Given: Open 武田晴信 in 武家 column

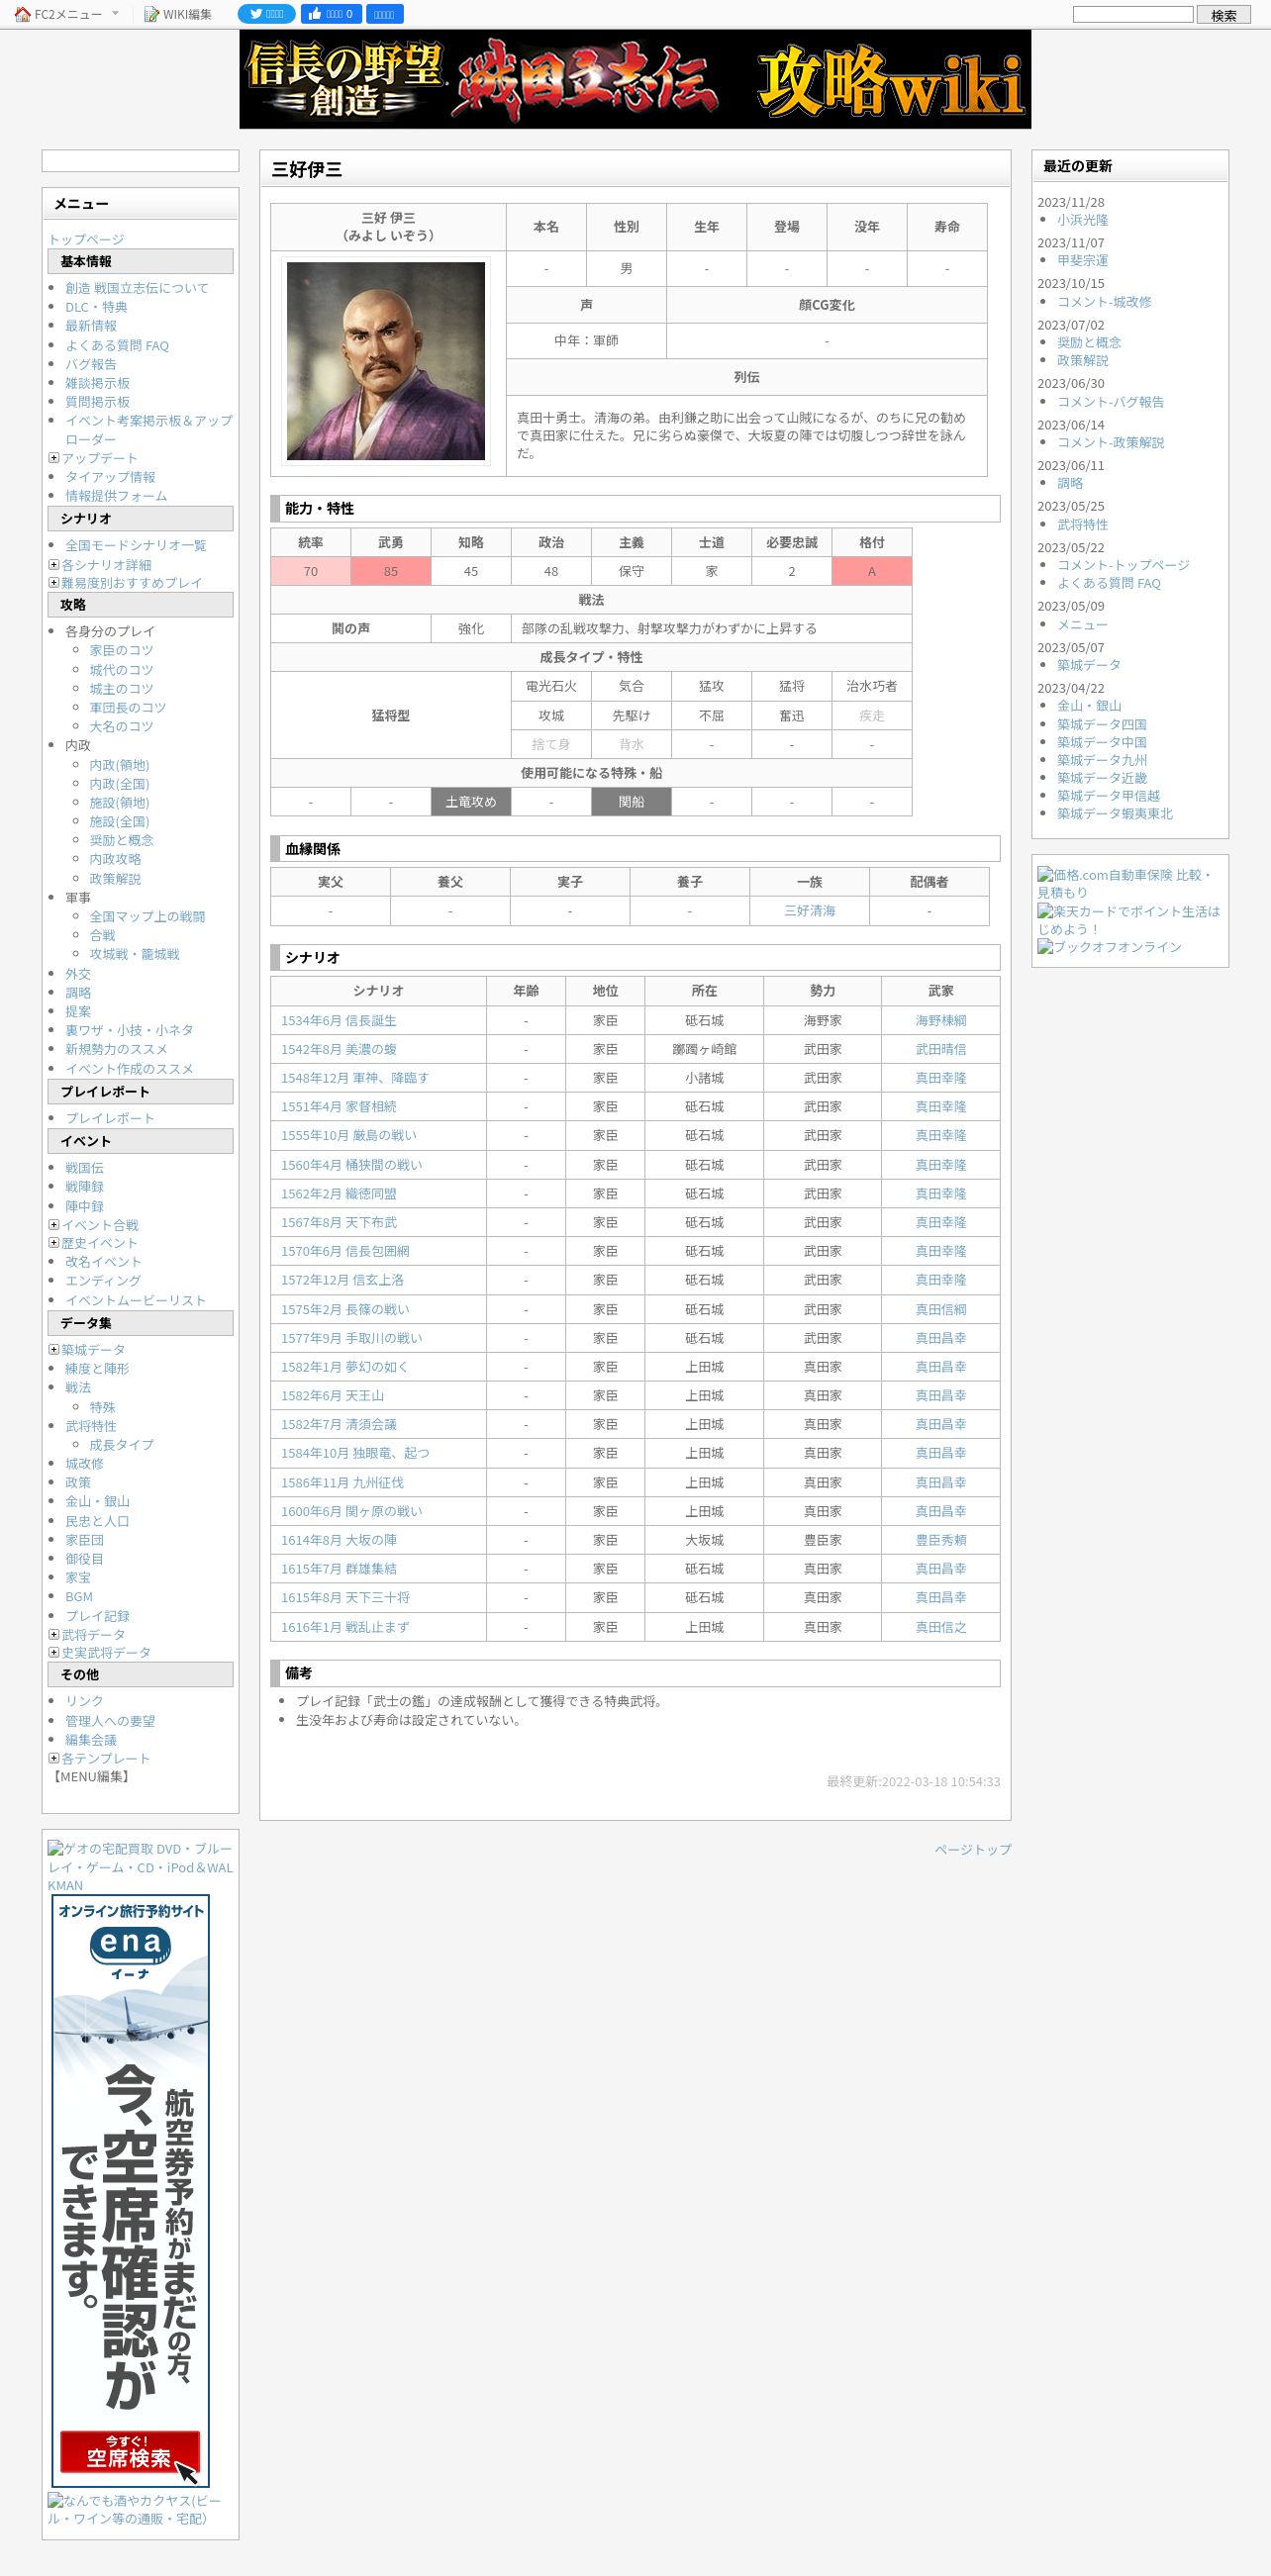Looking at the screenshot, I should (x=941, y=1050).
